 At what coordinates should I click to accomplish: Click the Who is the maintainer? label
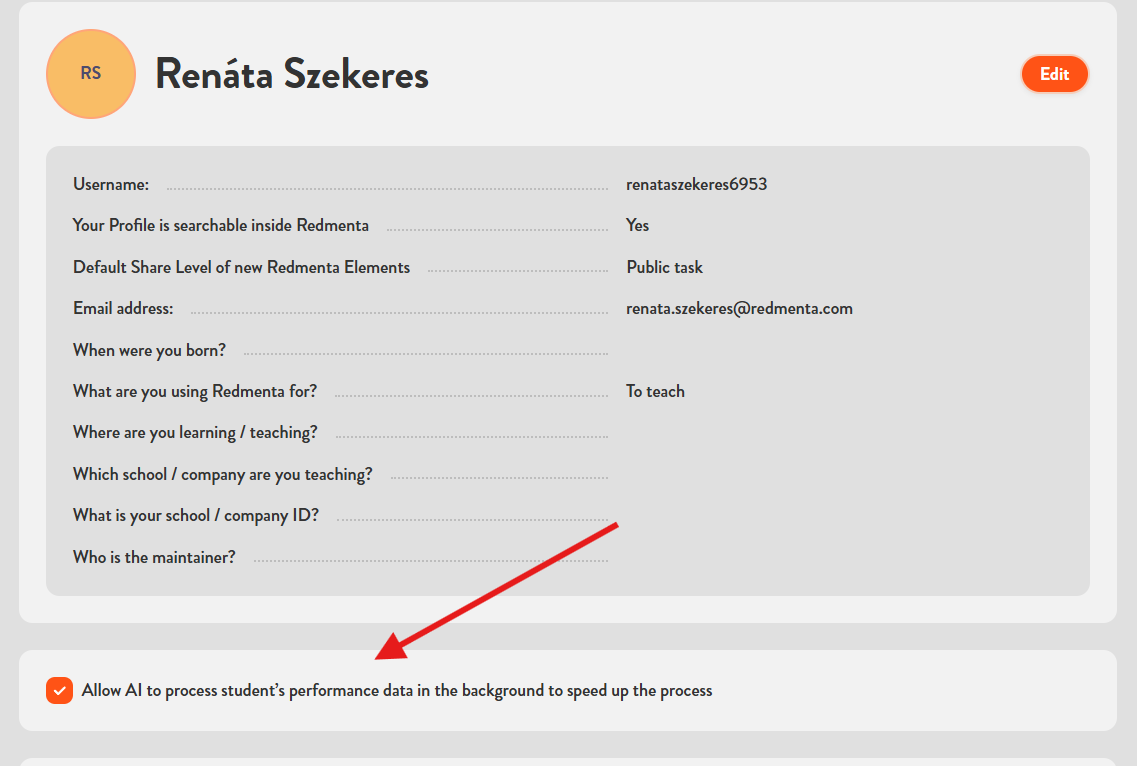point(154,557)
